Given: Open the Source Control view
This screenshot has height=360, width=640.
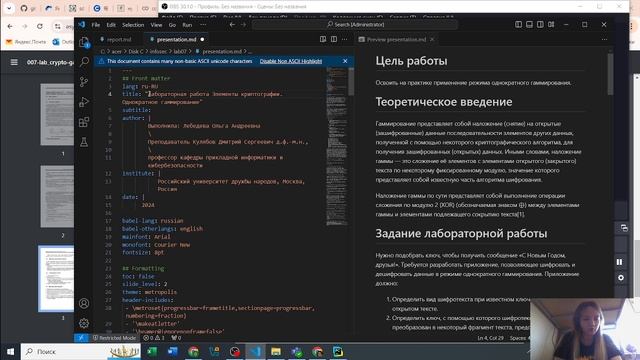Looking at the screenshot, I should pos(84,82).
